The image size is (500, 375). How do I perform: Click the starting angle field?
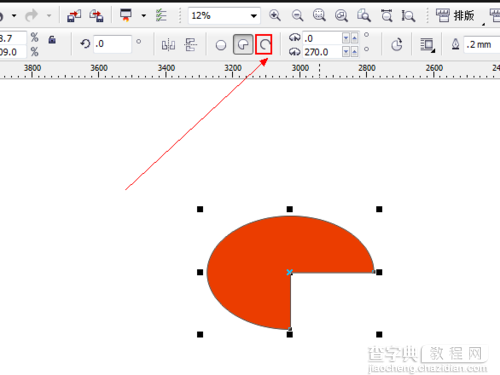tap(322, 38)
